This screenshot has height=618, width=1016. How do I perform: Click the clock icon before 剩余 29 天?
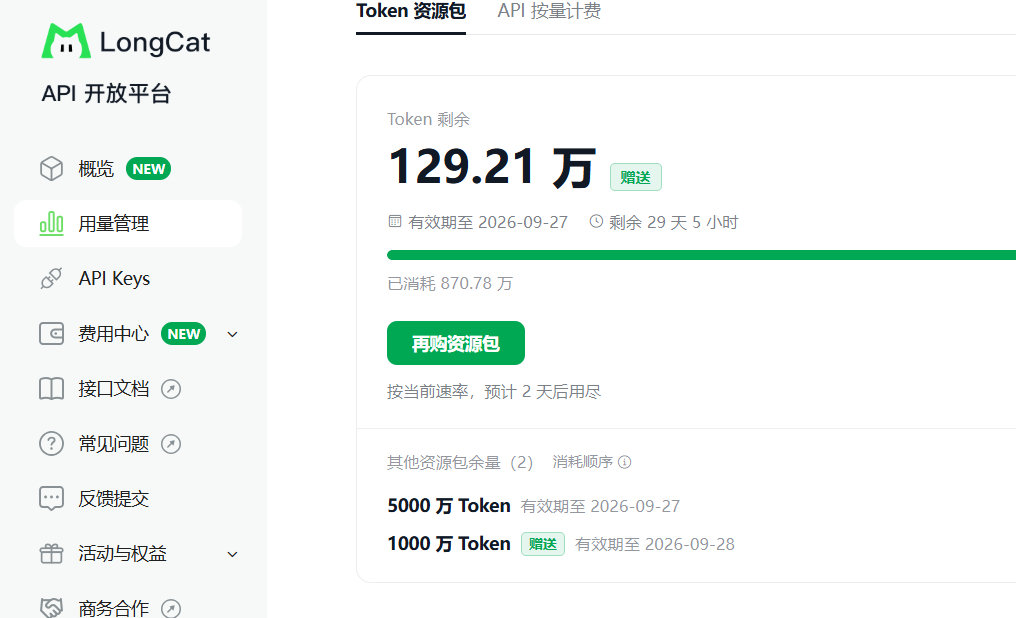[596, 222]
